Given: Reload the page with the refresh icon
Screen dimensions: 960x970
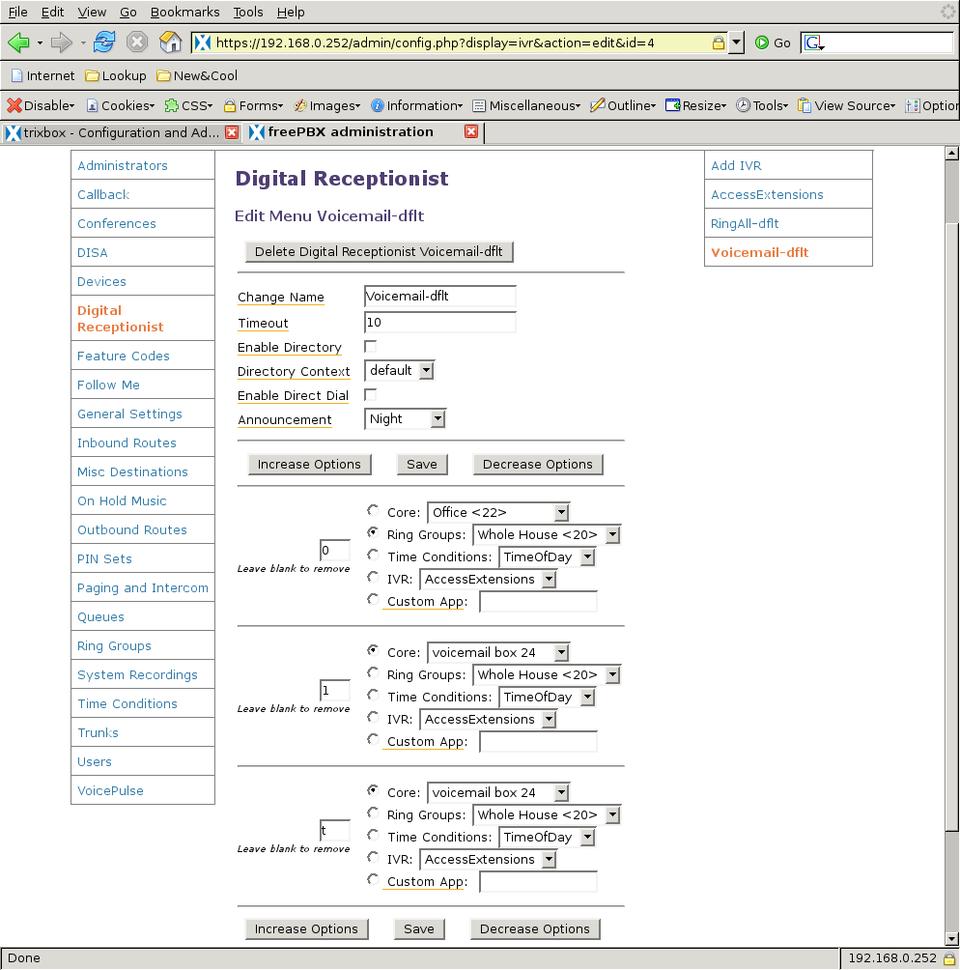Looking at the screenshot, I should tap(104, 43).
